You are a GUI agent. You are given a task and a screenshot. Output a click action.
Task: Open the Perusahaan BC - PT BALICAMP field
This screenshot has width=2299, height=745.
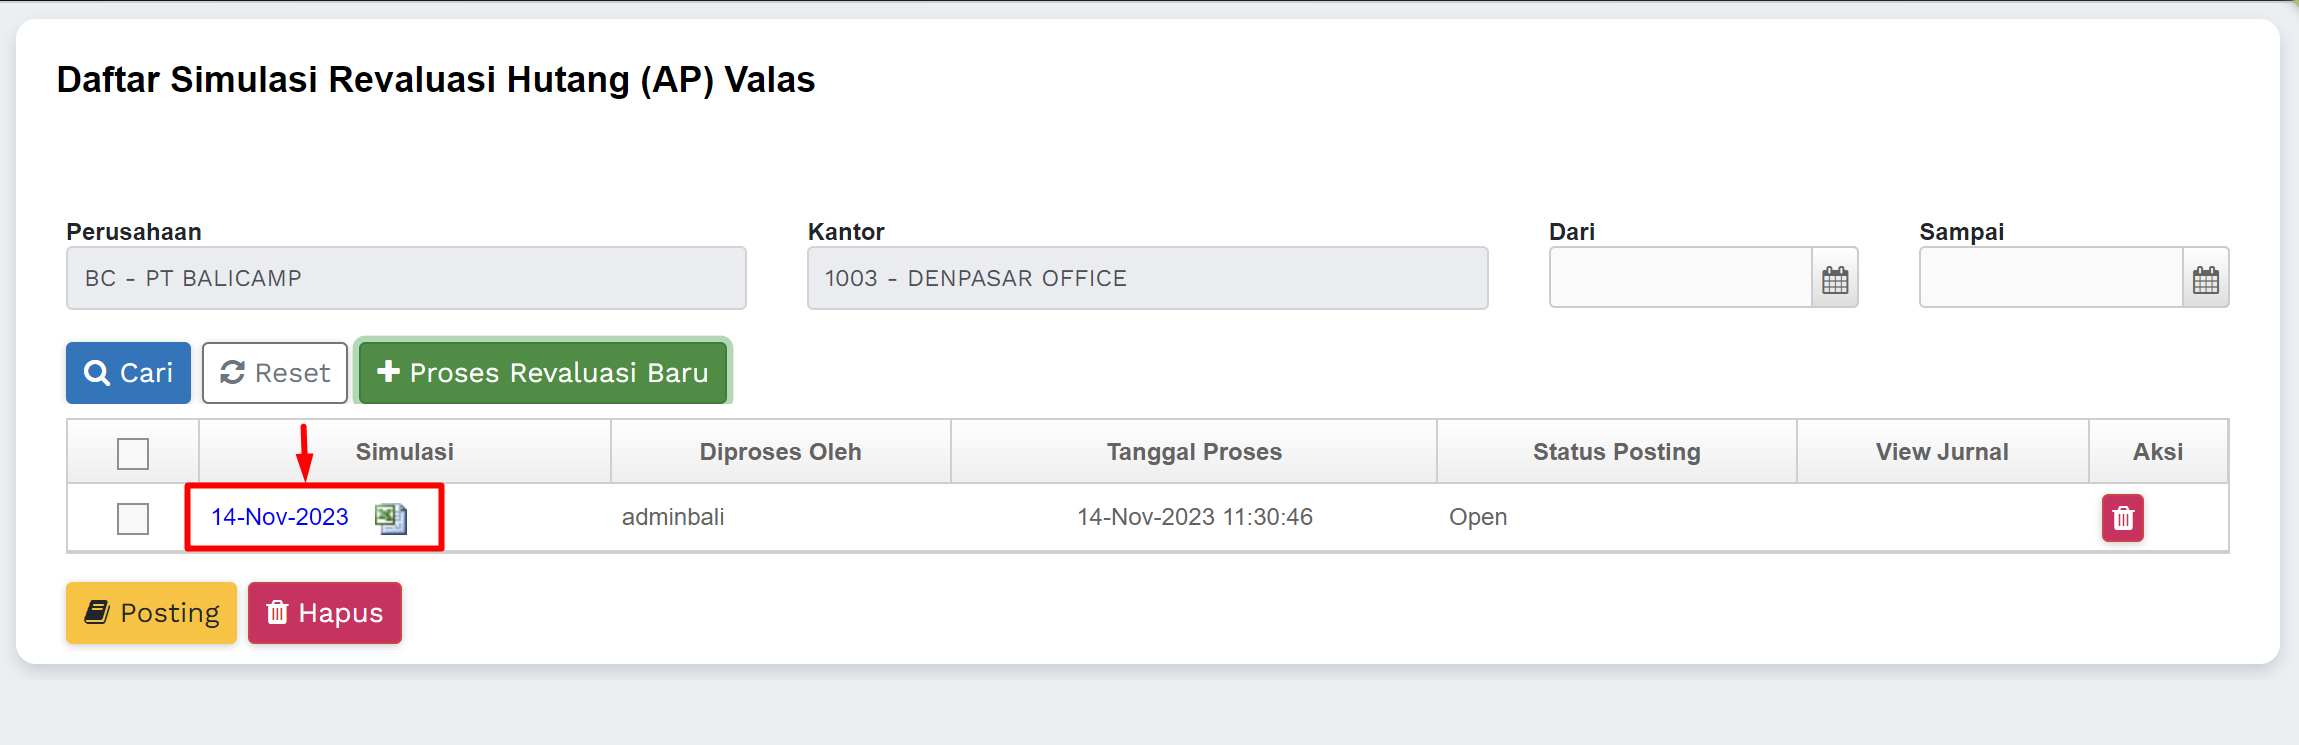[x=406, y=279]
